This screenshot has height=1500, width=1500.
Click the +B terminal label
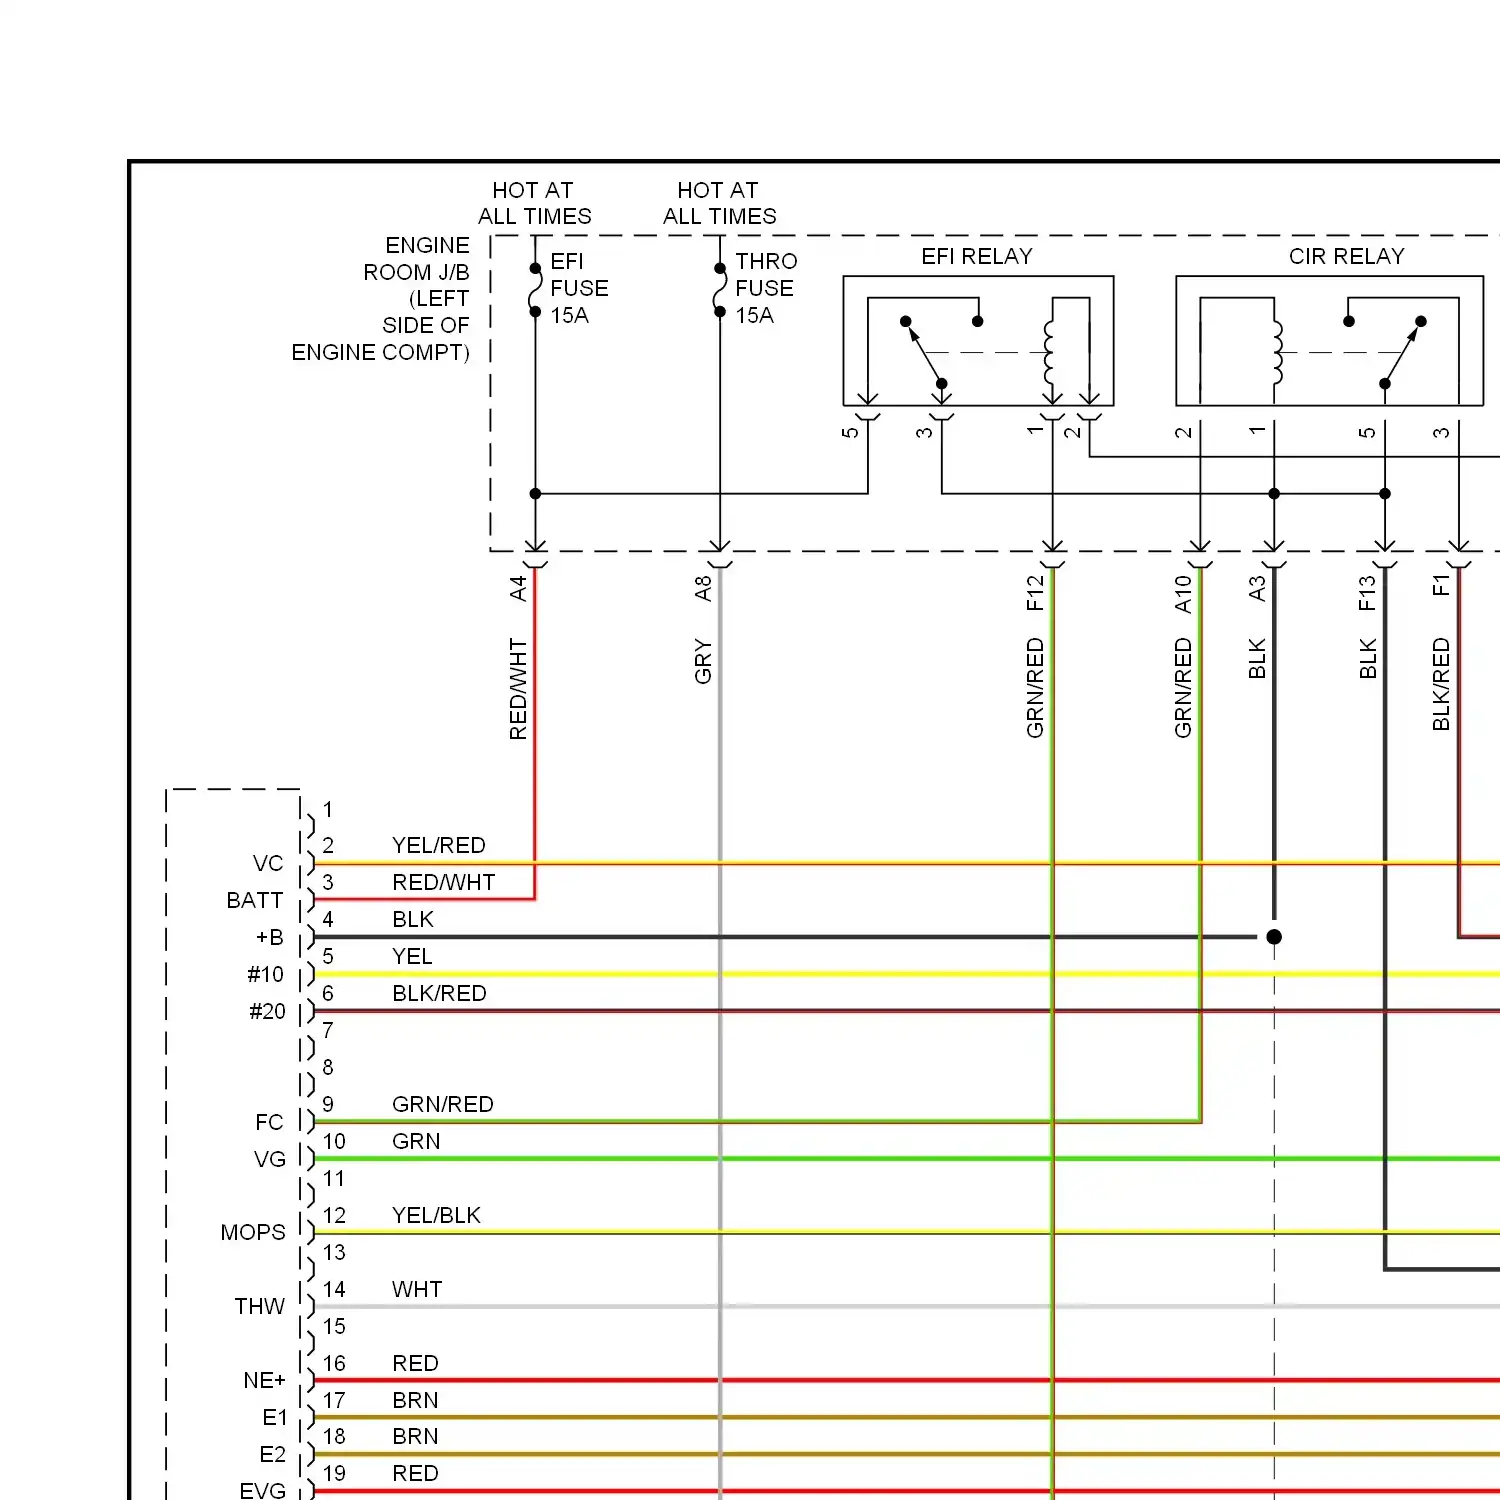tap(270, 938)
